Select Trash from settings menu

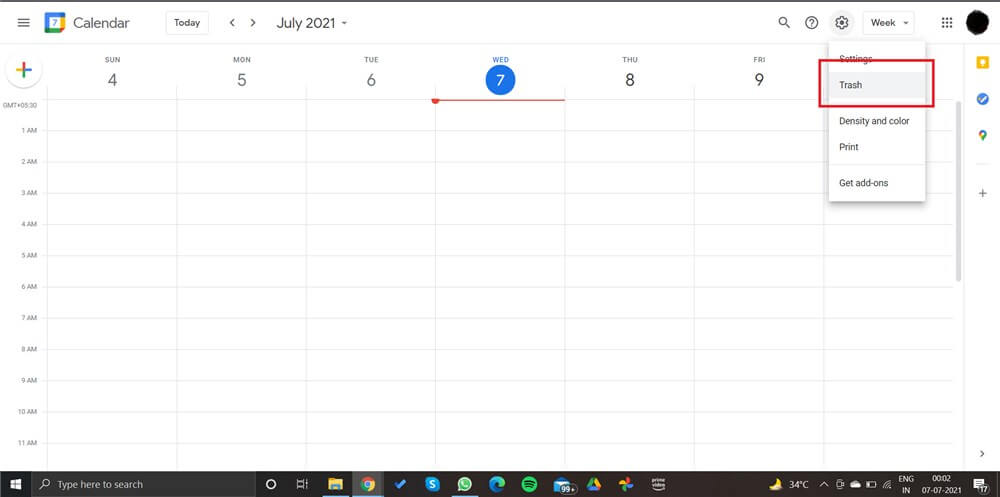click(x=851, y=85)
